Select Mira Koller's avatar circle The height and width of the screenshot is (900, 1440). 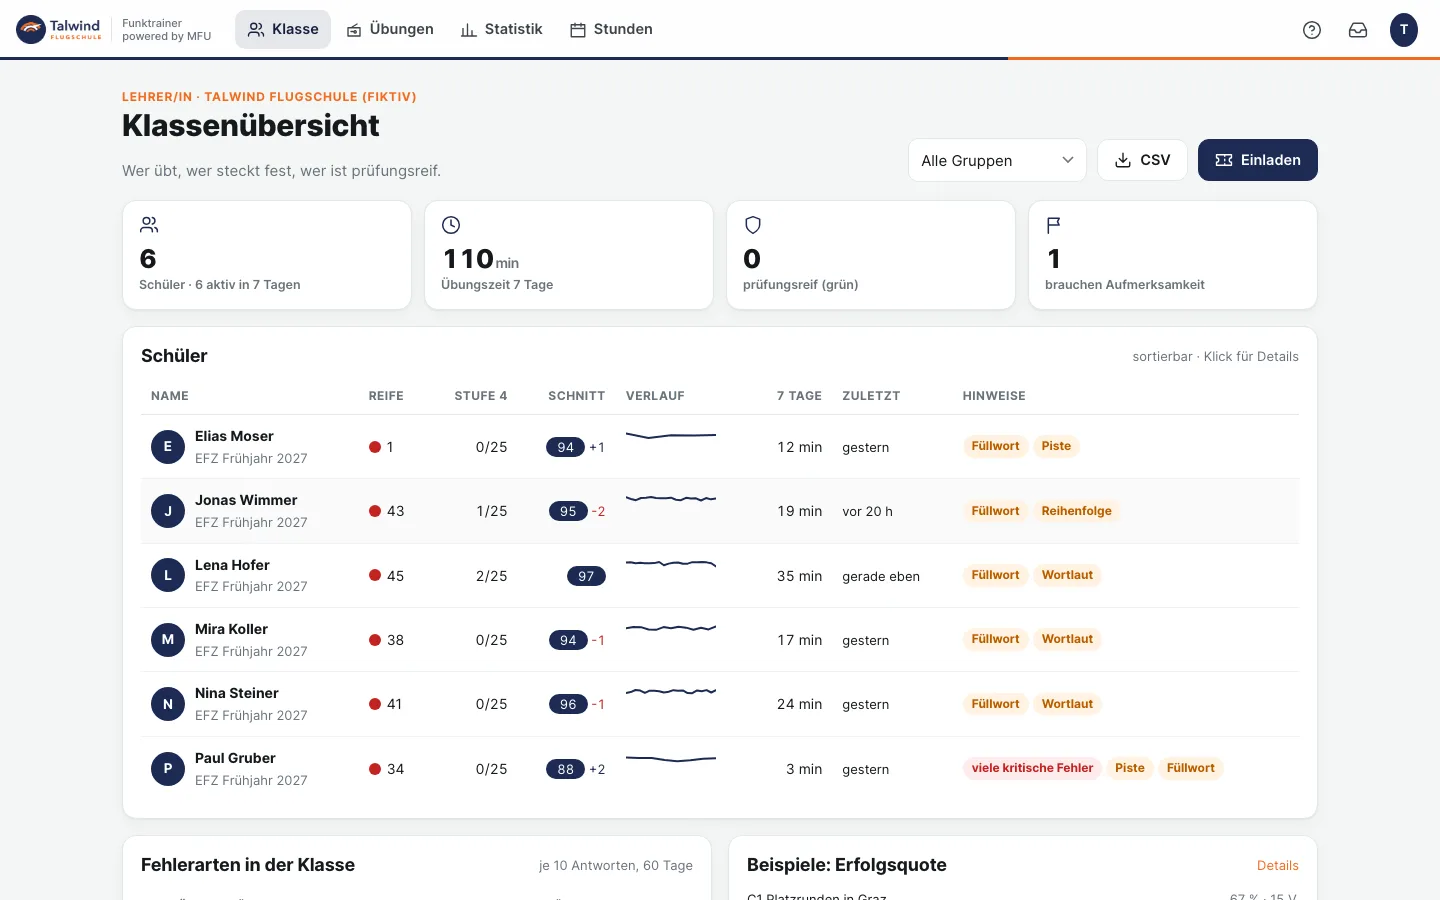pyautogui.click(x=168, y=640)
